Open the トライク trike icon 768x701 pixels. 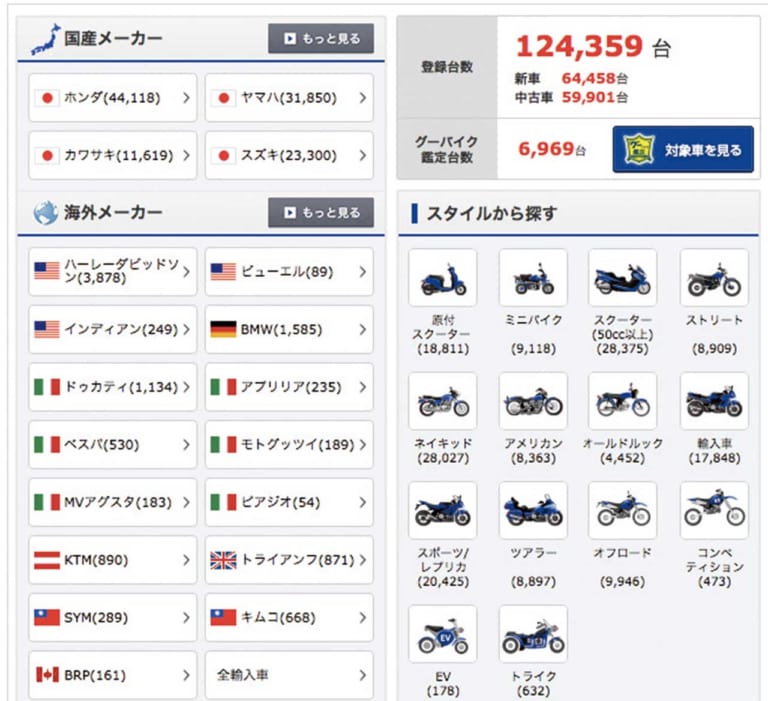(533, 634)
